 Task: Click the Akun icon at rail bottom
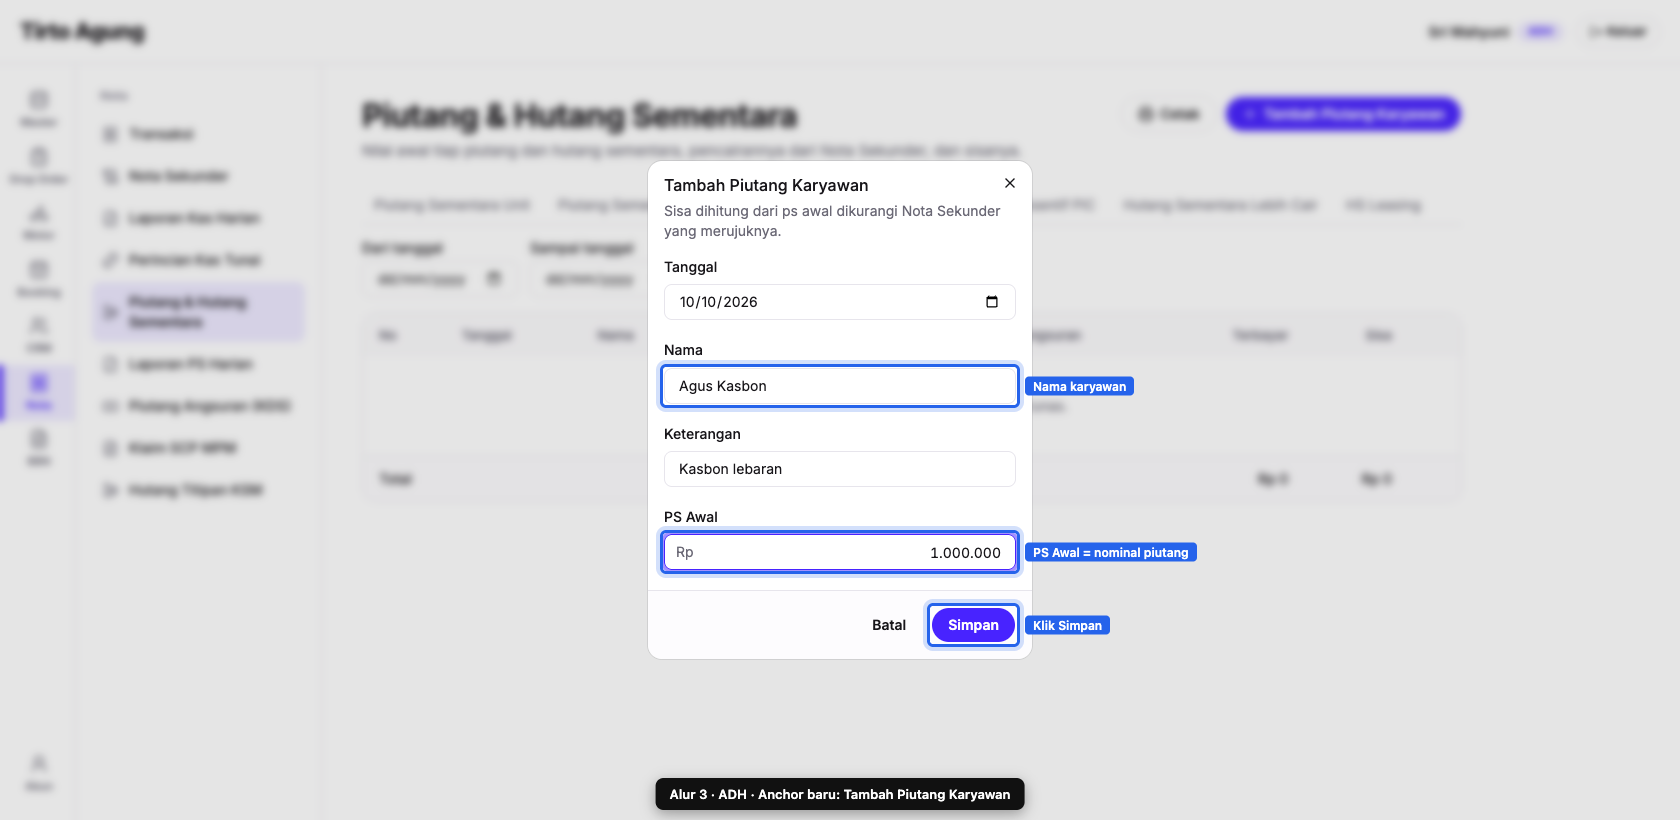(38, 763)
